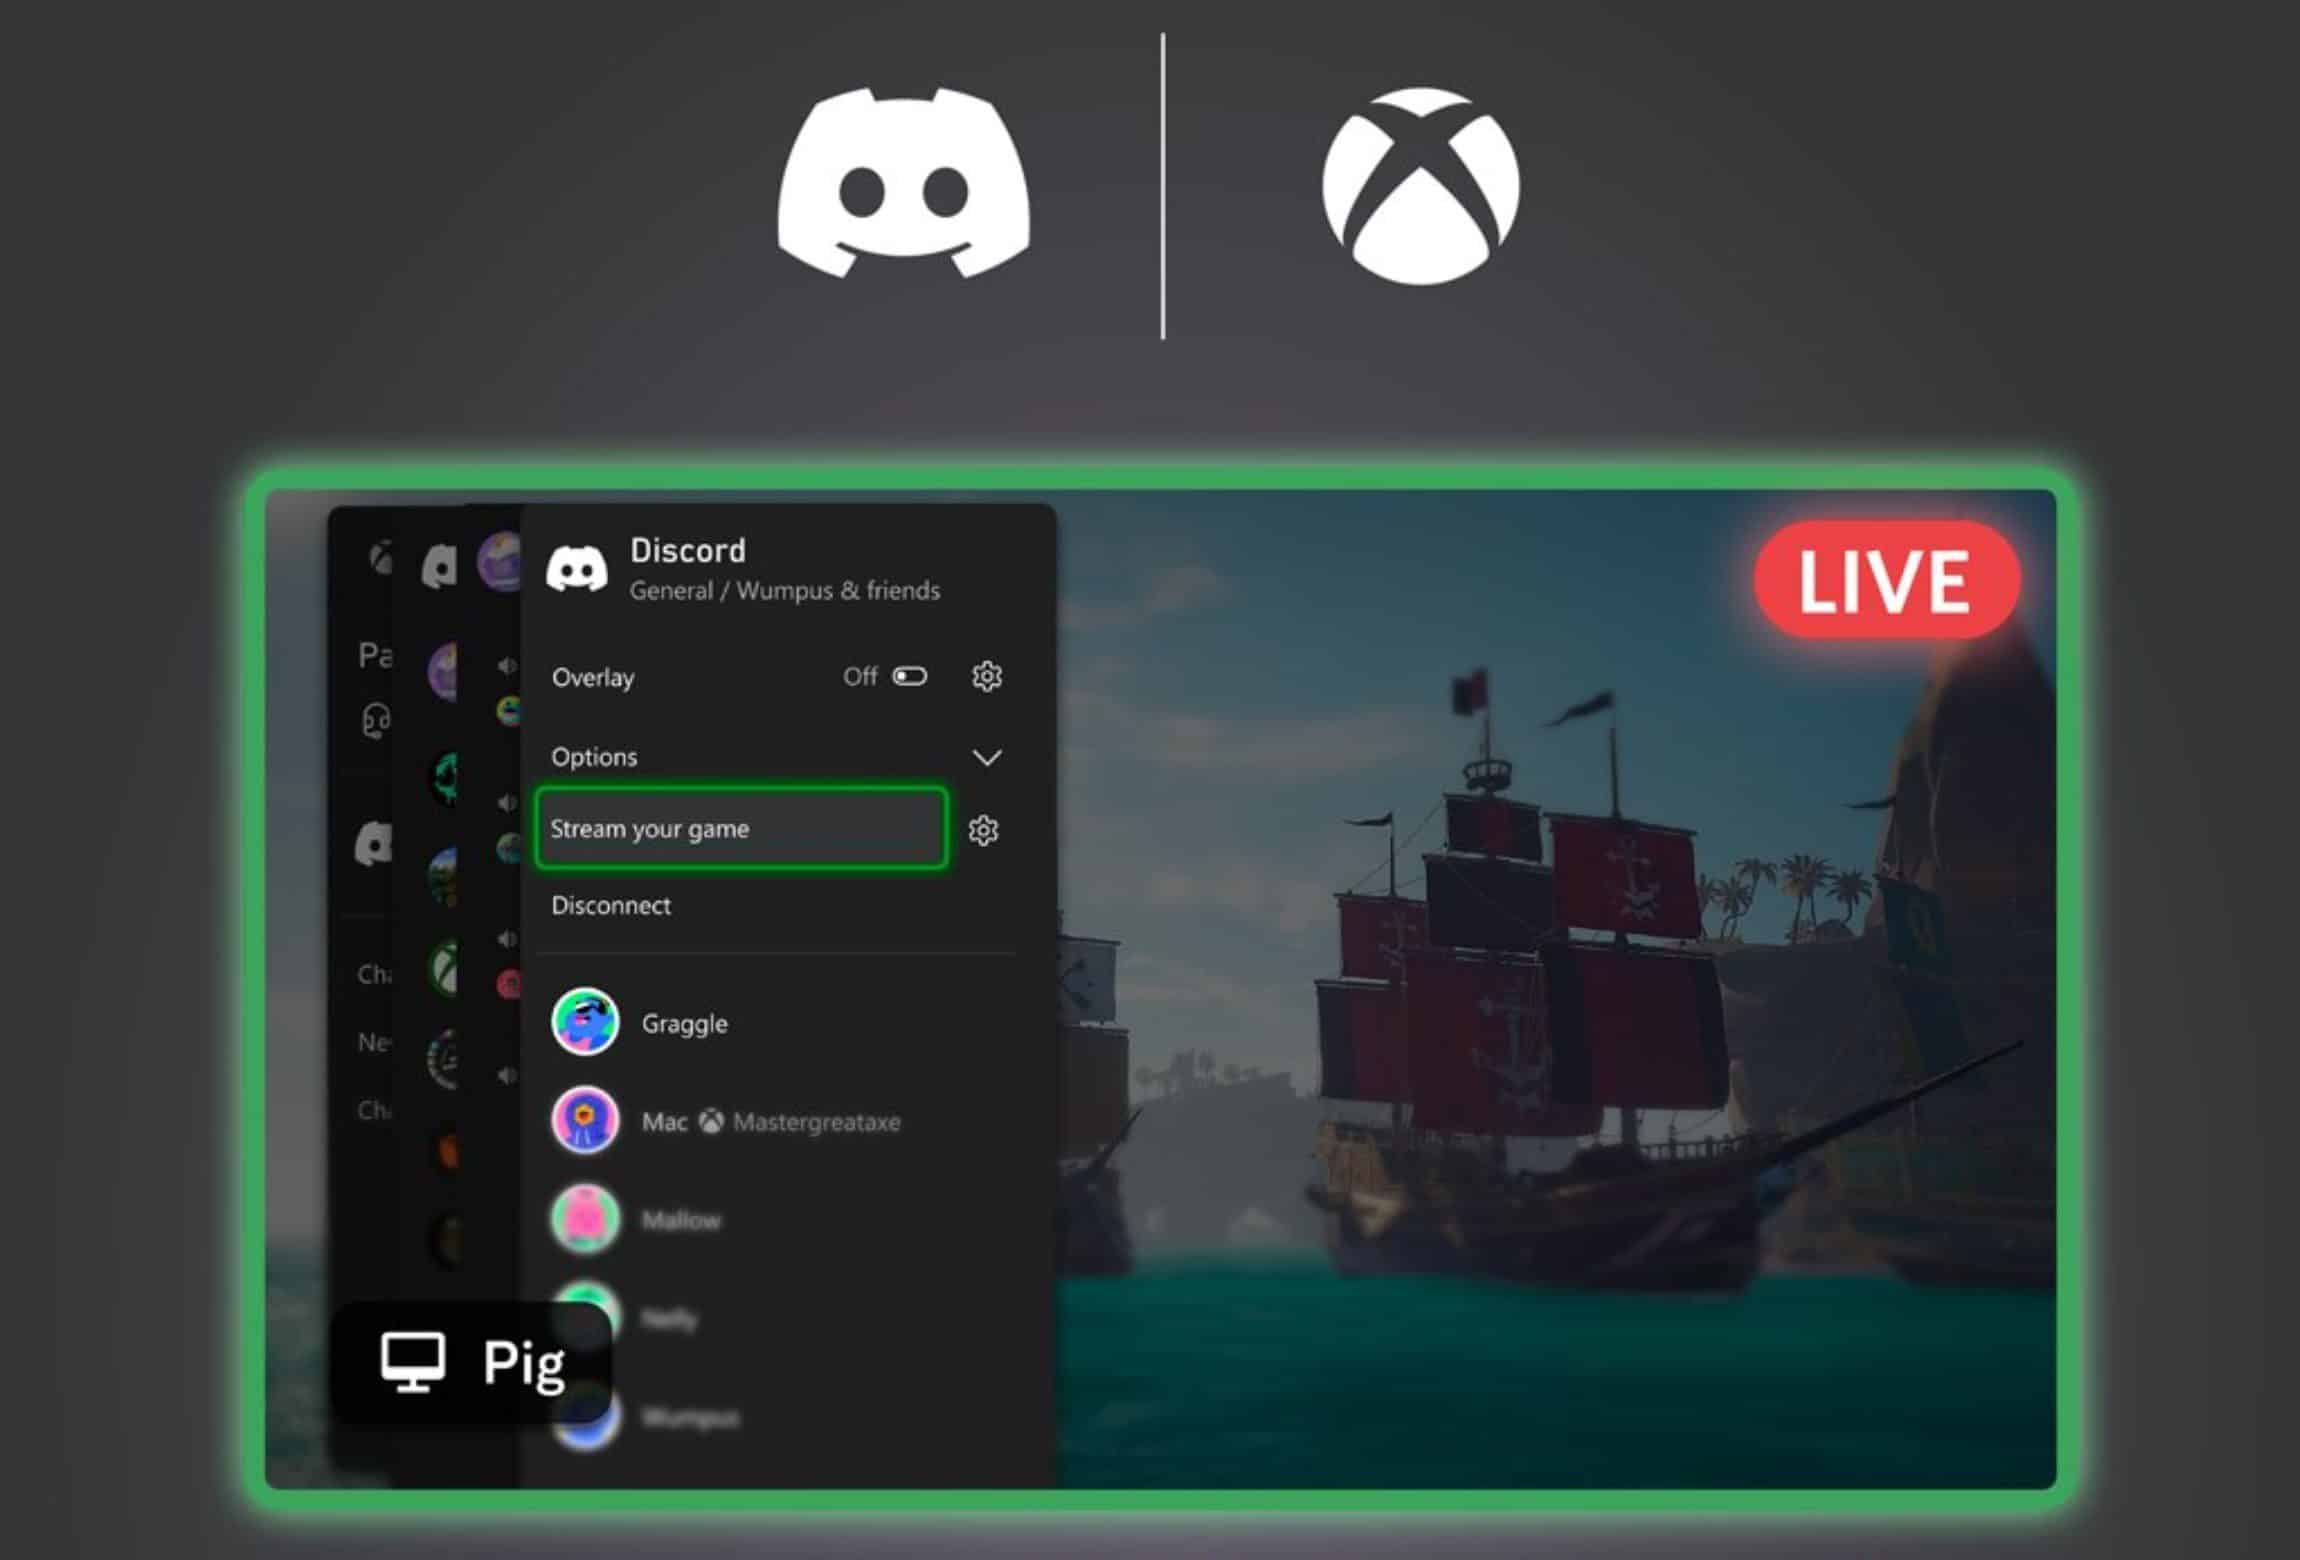Click the Mac user avatar icon
Screen dimensions: 2300x1560
pos(585,1118)
